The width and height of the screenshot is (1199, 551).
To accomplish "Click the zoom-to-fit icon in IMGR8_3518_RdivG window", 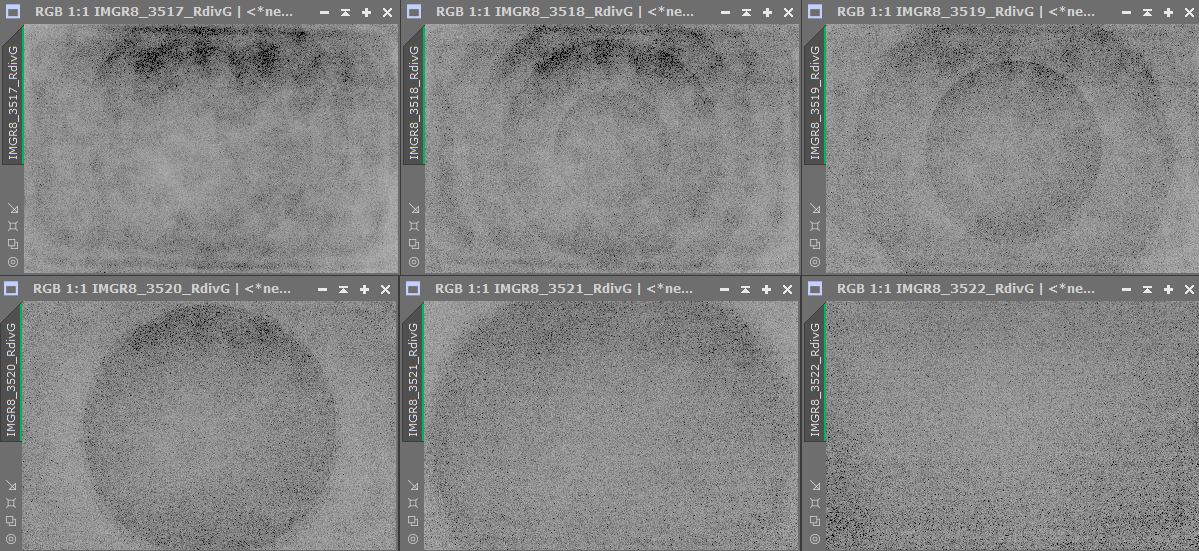I will (414, 226).
